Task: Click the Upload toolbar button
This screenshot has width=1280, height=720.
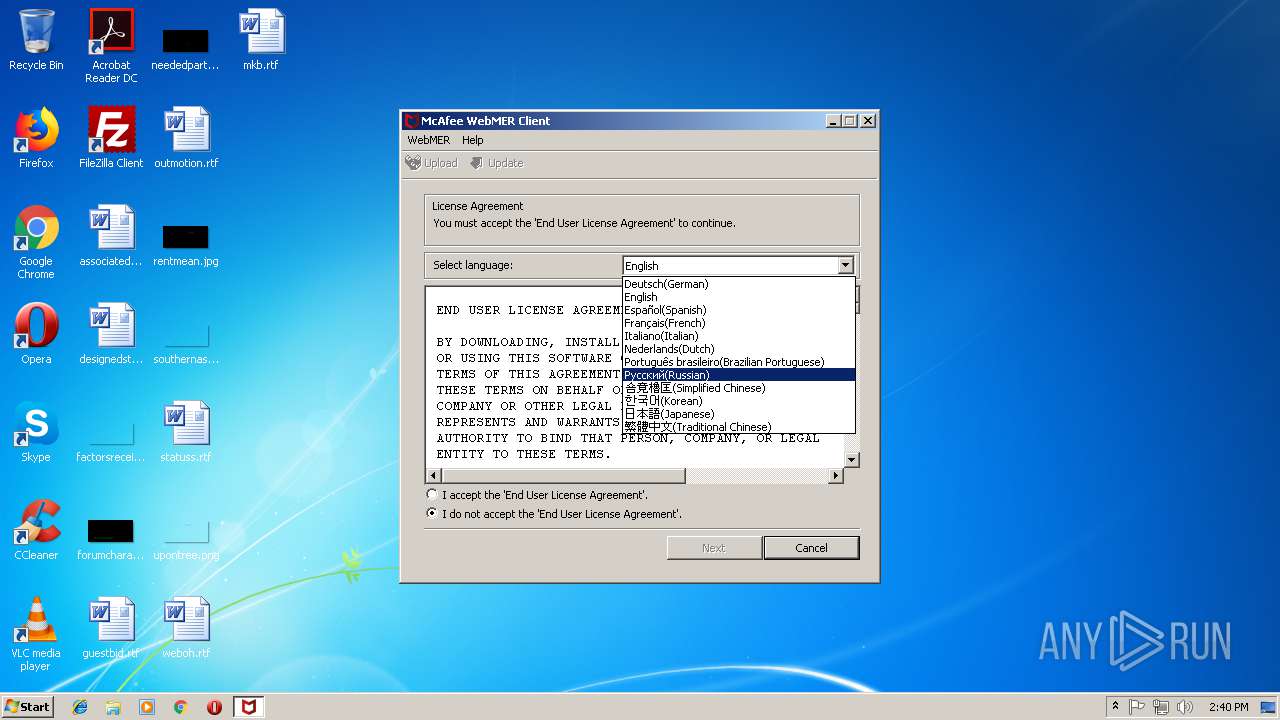Action: point(431,163)
